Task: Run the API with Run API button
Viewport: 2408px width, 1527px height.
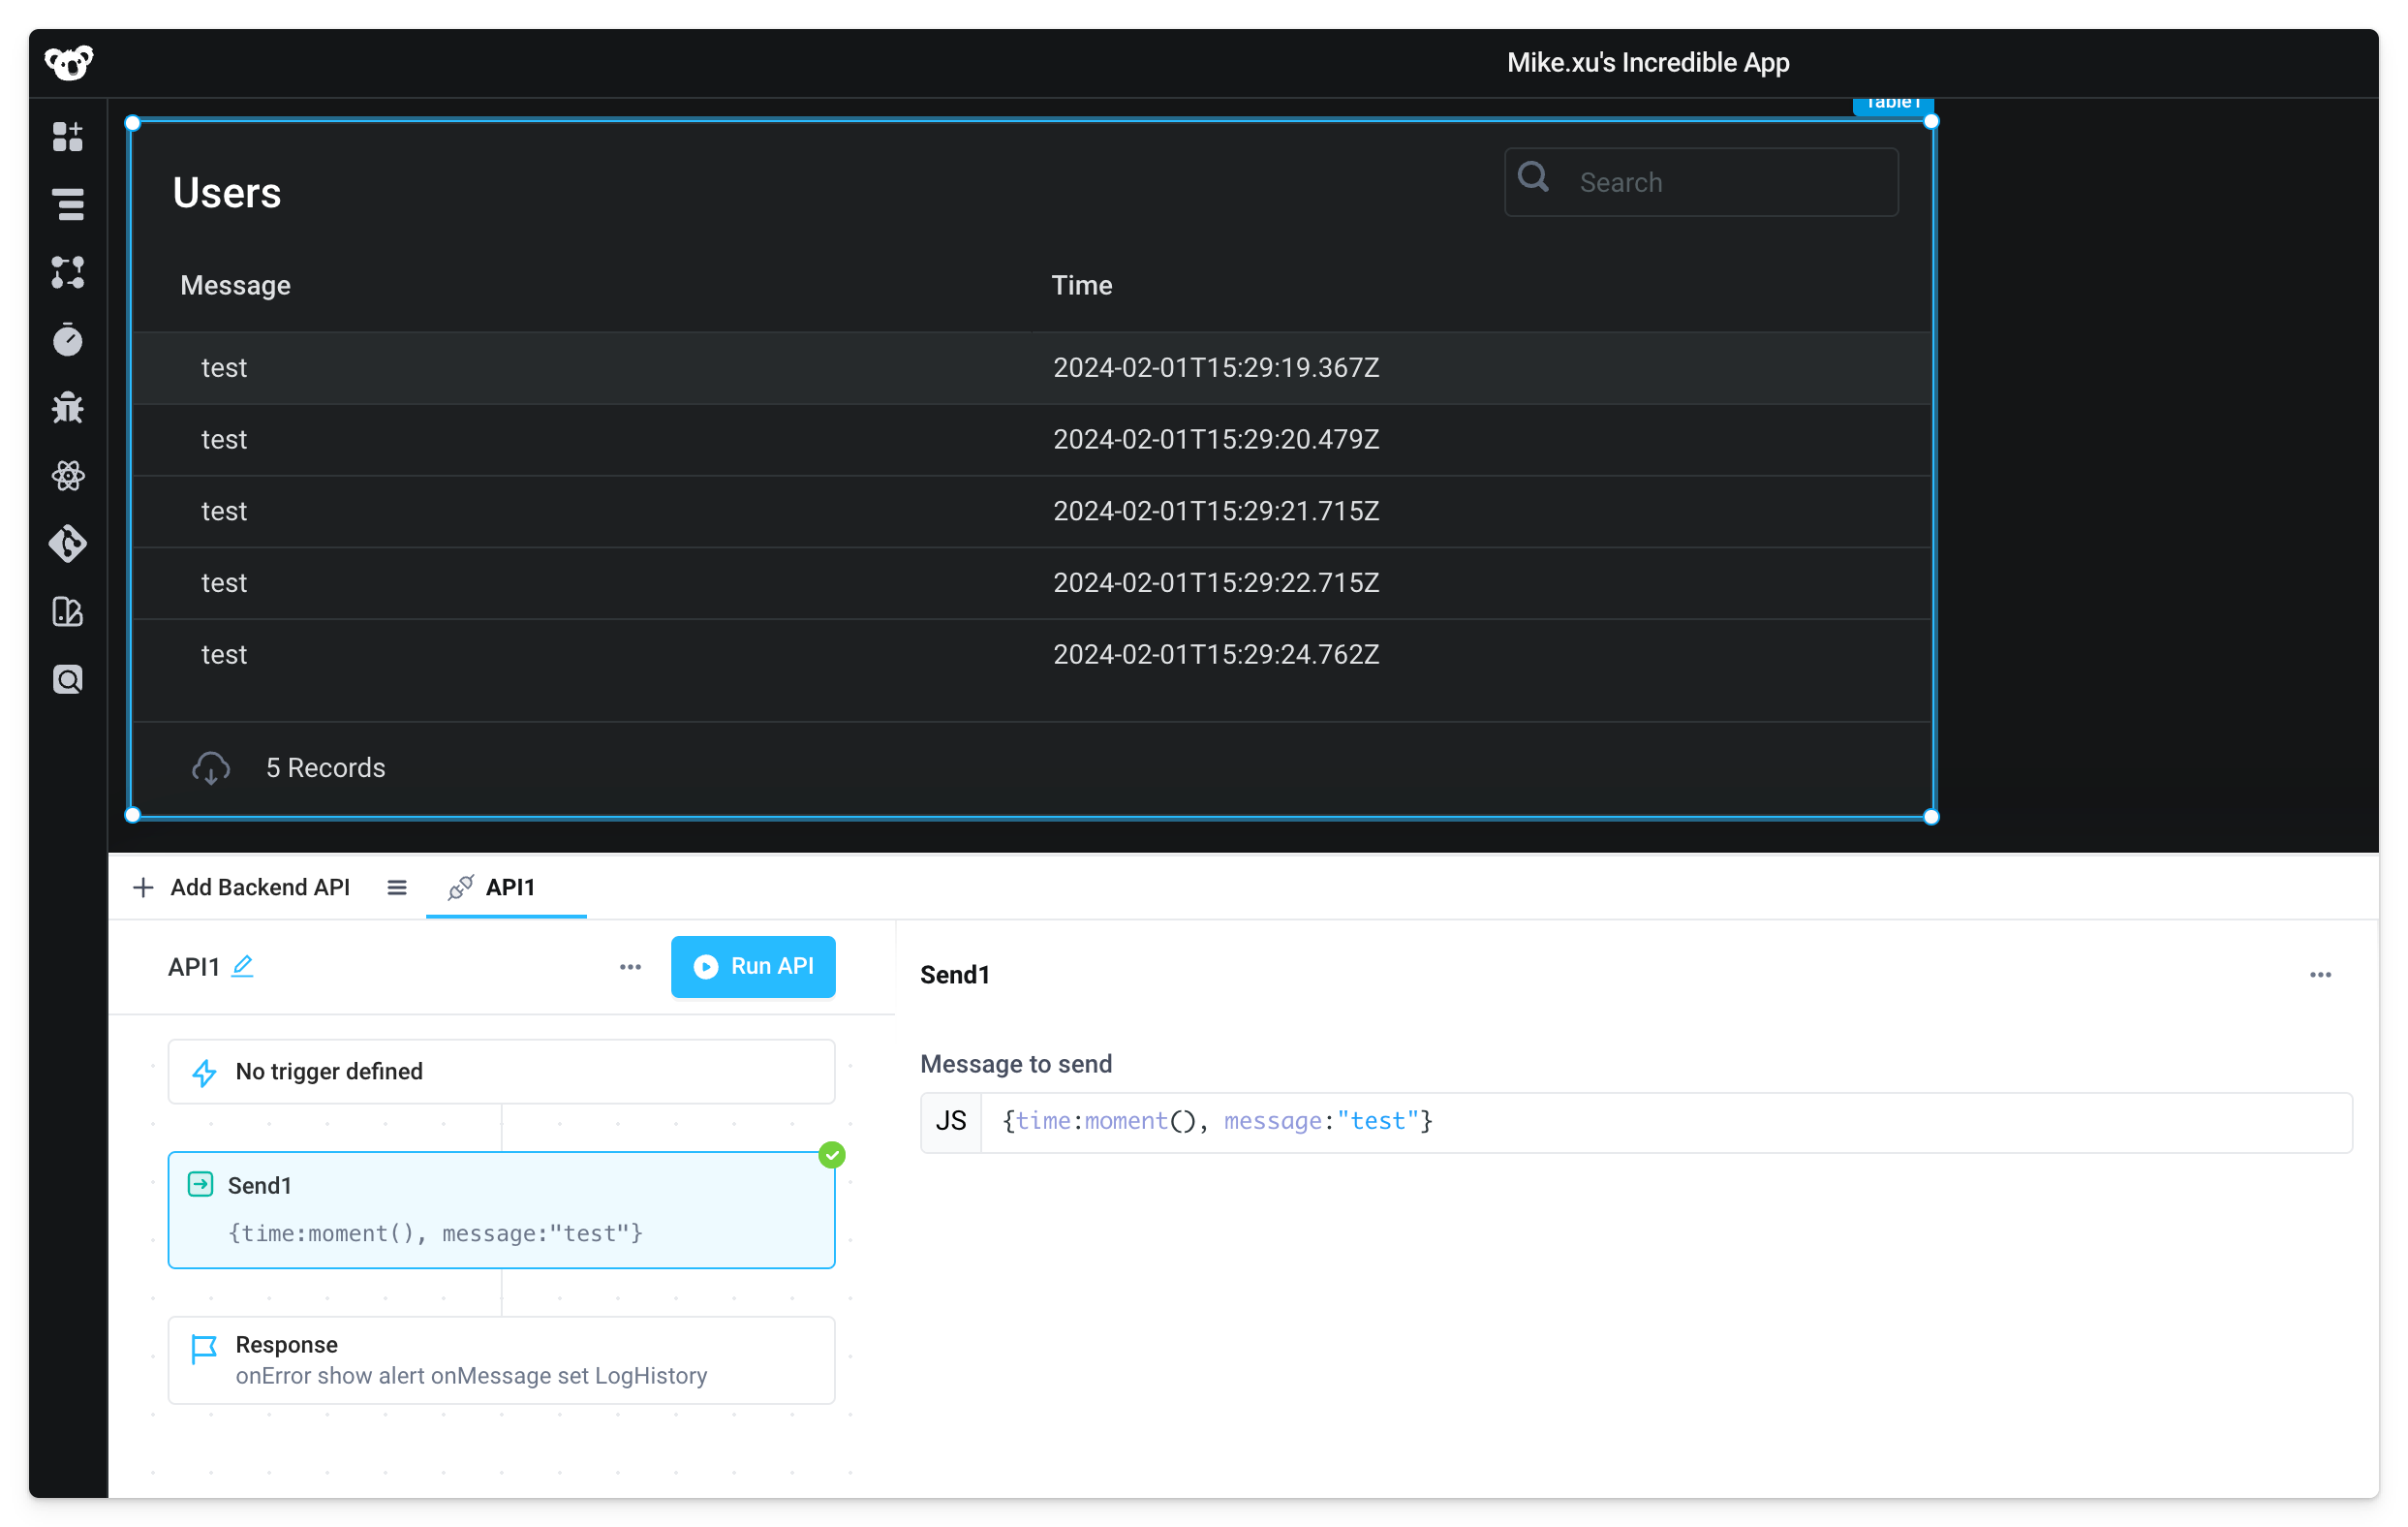Action: click(x=753, y=966)
